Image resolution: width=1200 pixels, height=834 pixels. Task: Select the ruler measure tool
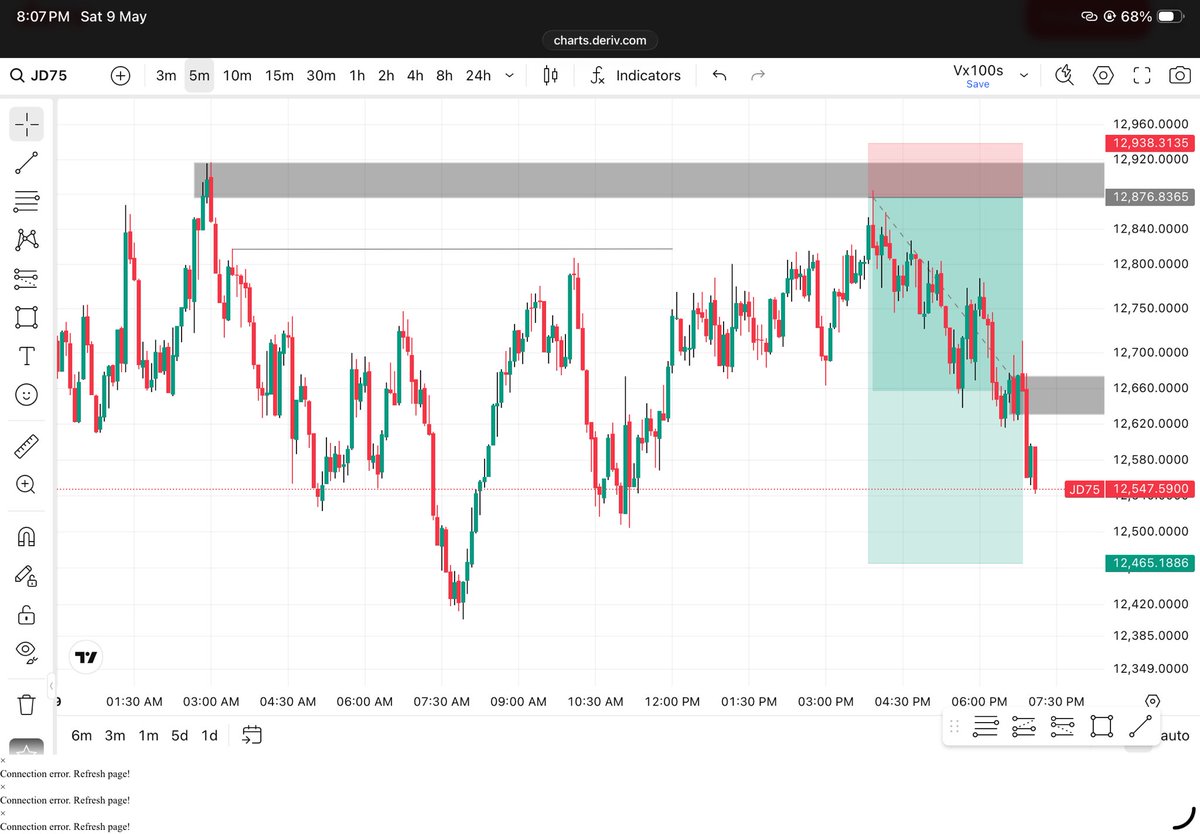tap(27, 445)
